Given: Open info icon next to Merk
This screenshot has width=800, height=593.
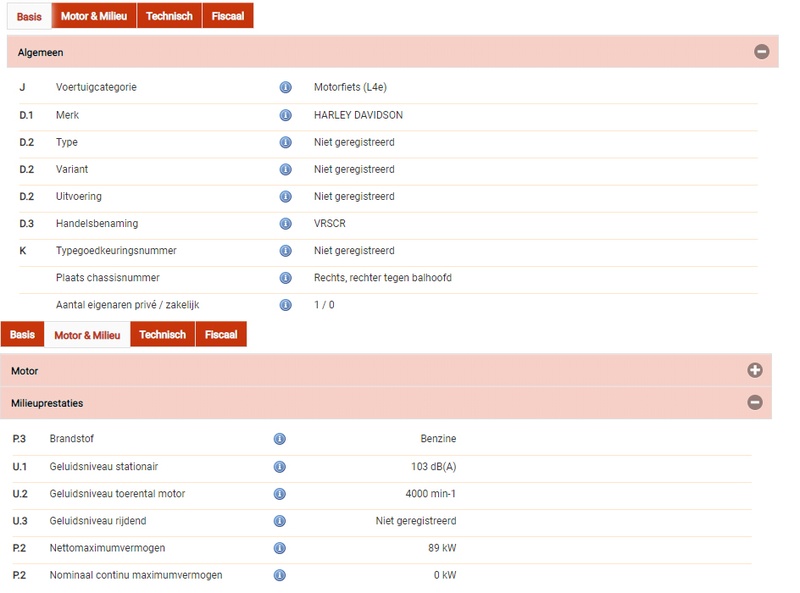Looking at the screenshot, I should [x=285, y=115].
